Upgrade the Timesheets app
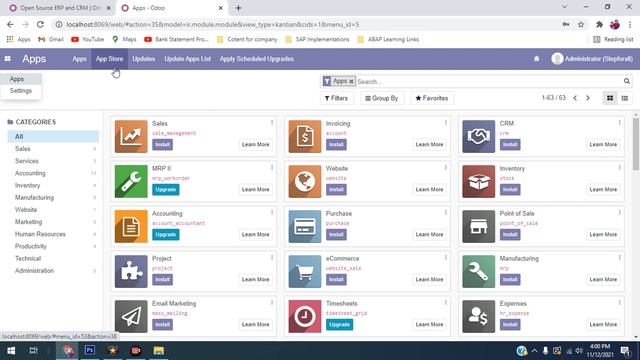The height and width of the screenshot is (360, 640). click(x=339, y=324)
